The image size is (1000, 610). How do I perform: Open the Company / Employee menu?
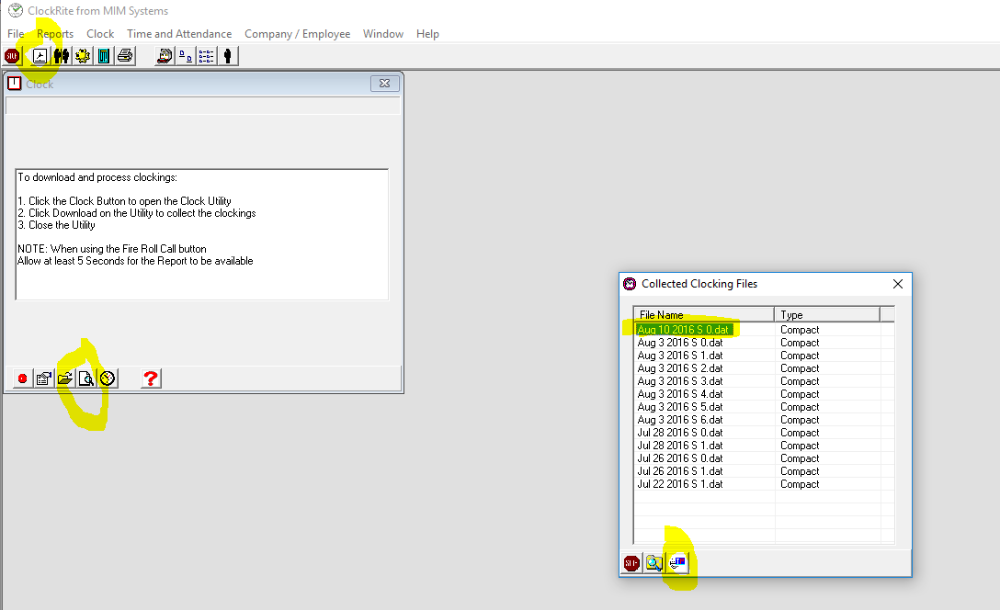[297, 33]
